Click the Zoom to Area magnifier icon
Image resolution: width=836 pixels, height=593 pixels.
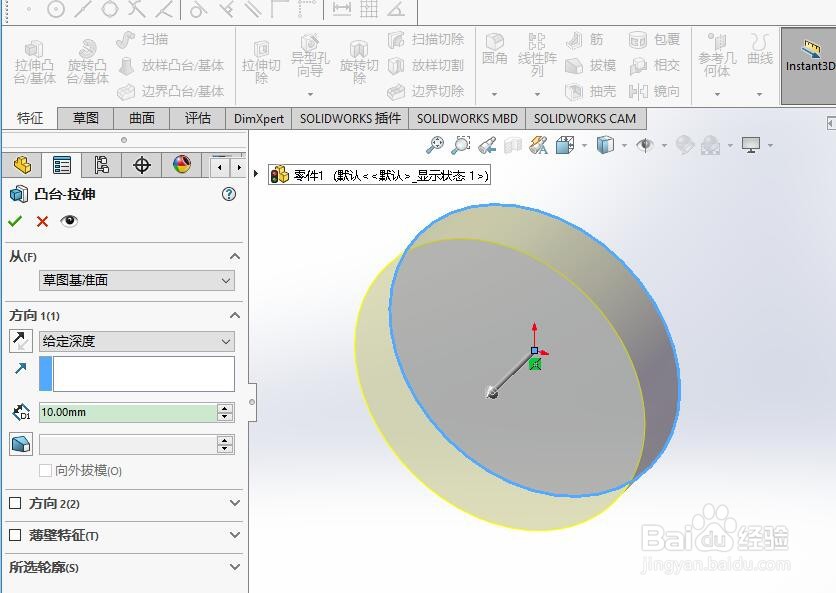pos(461,145)
